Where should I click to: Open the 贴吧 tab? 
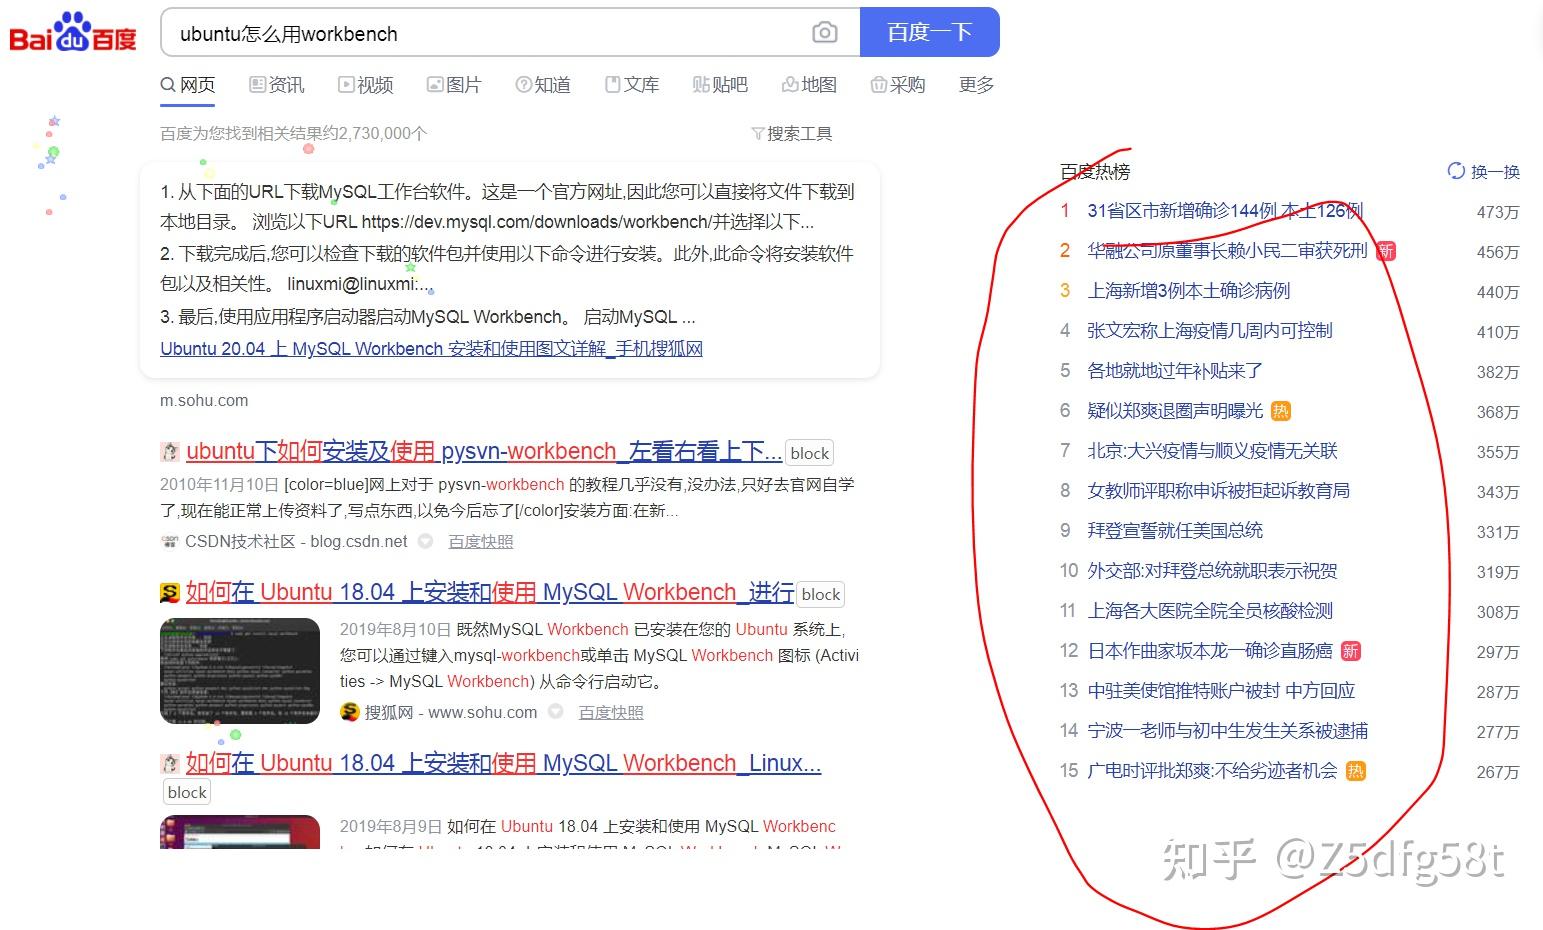[720, 85]
